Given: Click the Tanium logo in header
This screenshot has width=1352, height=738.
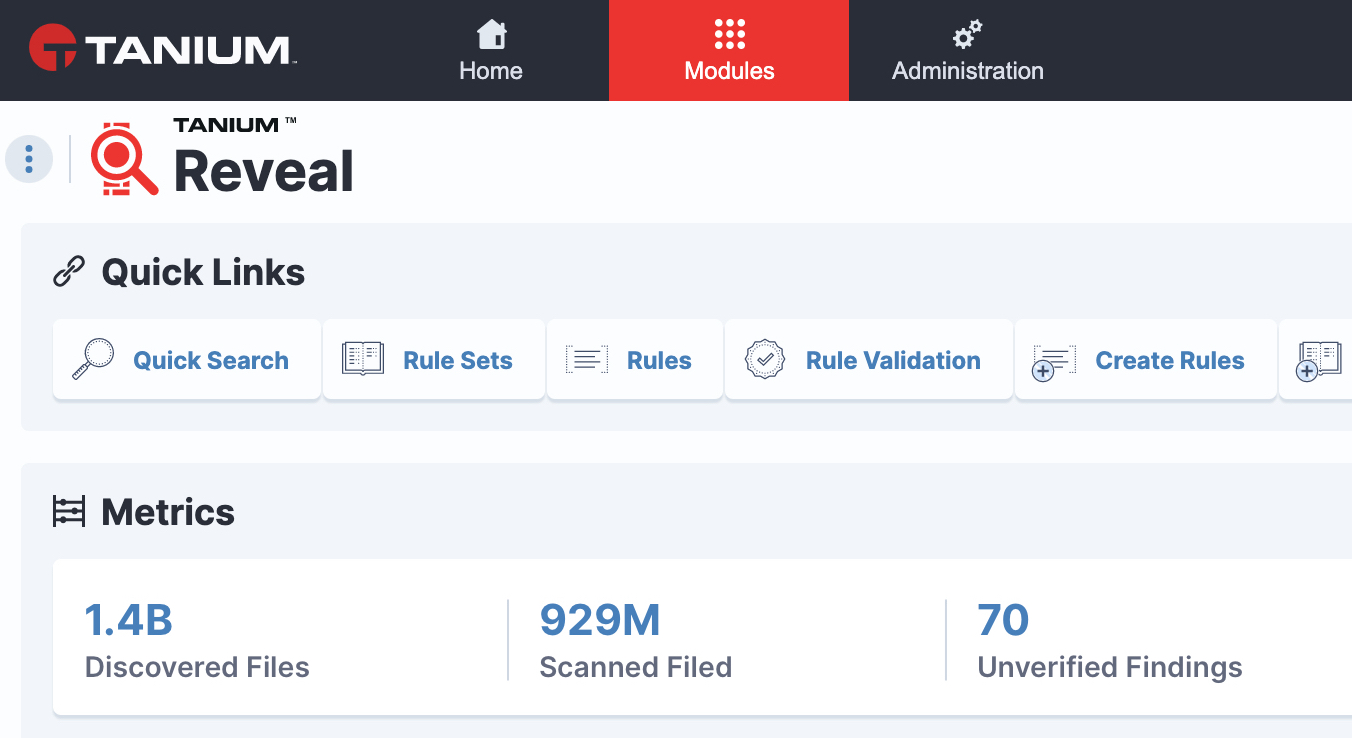Looking at the screenshot, I should (161, 50).
